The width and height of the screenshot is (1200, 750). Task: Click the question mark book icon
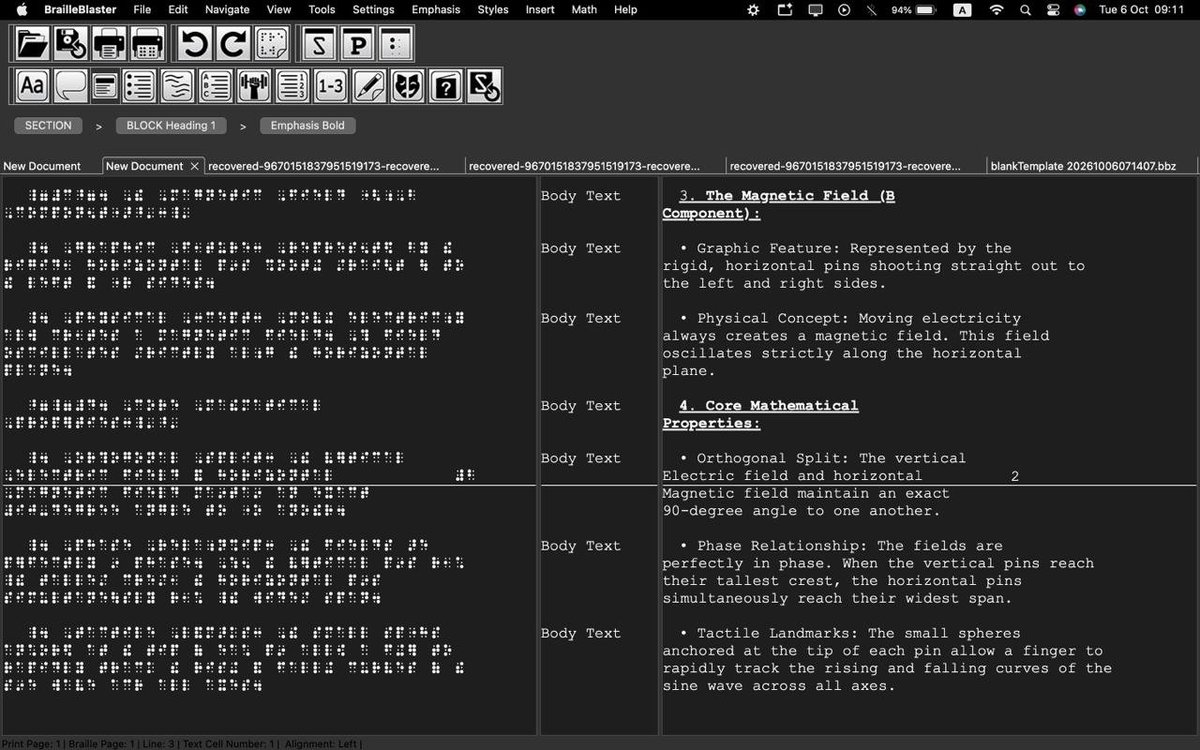click(x=446, y=86)
